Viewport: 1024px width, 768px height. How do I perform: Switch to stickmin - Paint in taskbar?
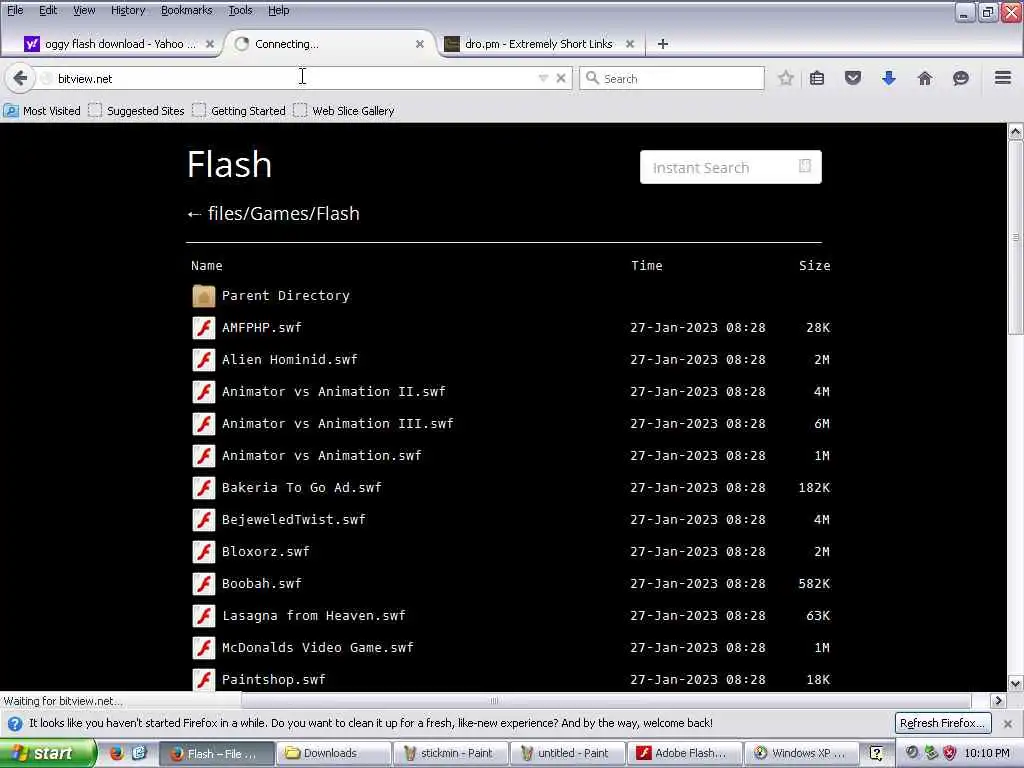(x=449, y=753)
